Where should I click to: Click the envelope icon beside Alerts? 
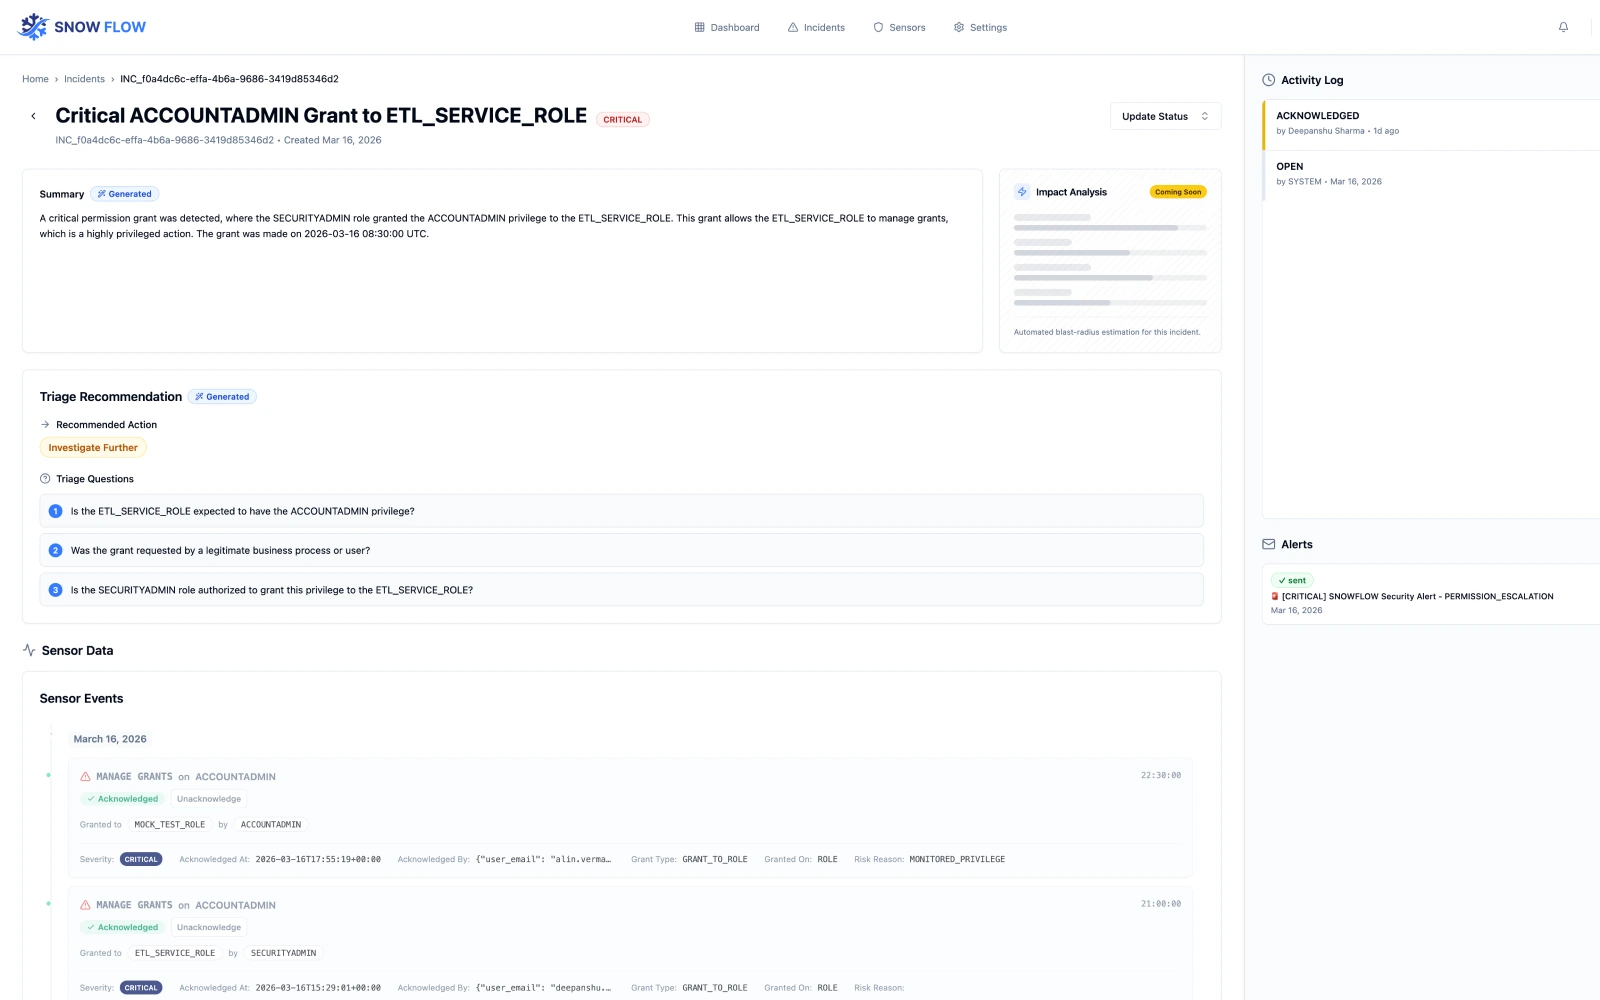pos(1269,544)
